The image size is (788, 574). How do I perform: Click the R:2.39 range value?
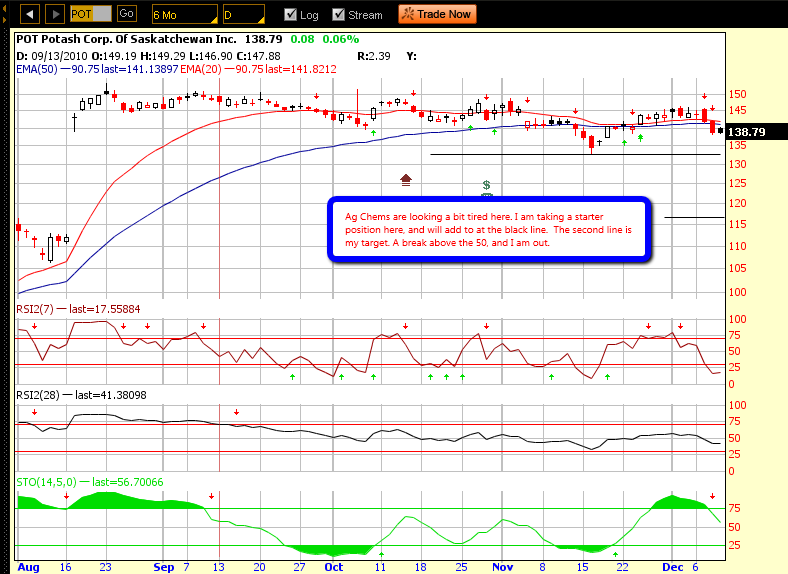(374, 56)
